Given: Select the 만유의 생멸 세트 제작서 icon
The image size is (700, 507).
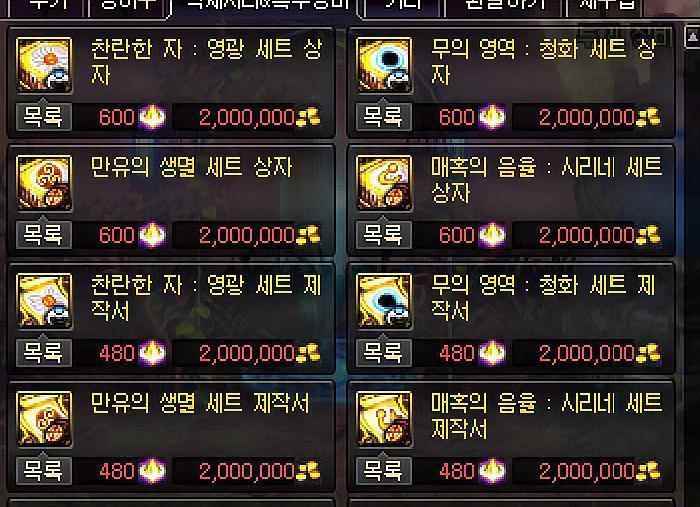Looking at the screenshot, I should coord(44,419).
